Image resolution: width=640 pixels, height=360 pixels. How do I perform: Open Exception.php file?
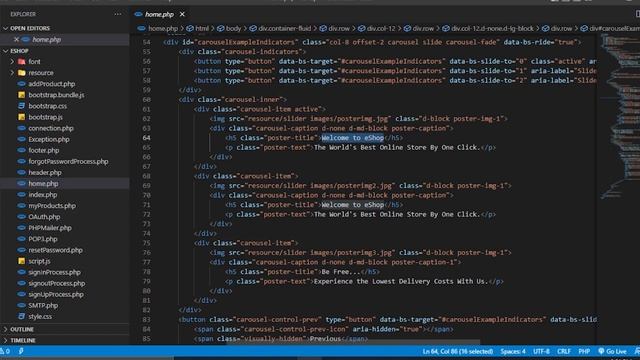pyautogui.click(x=49, y=139)
